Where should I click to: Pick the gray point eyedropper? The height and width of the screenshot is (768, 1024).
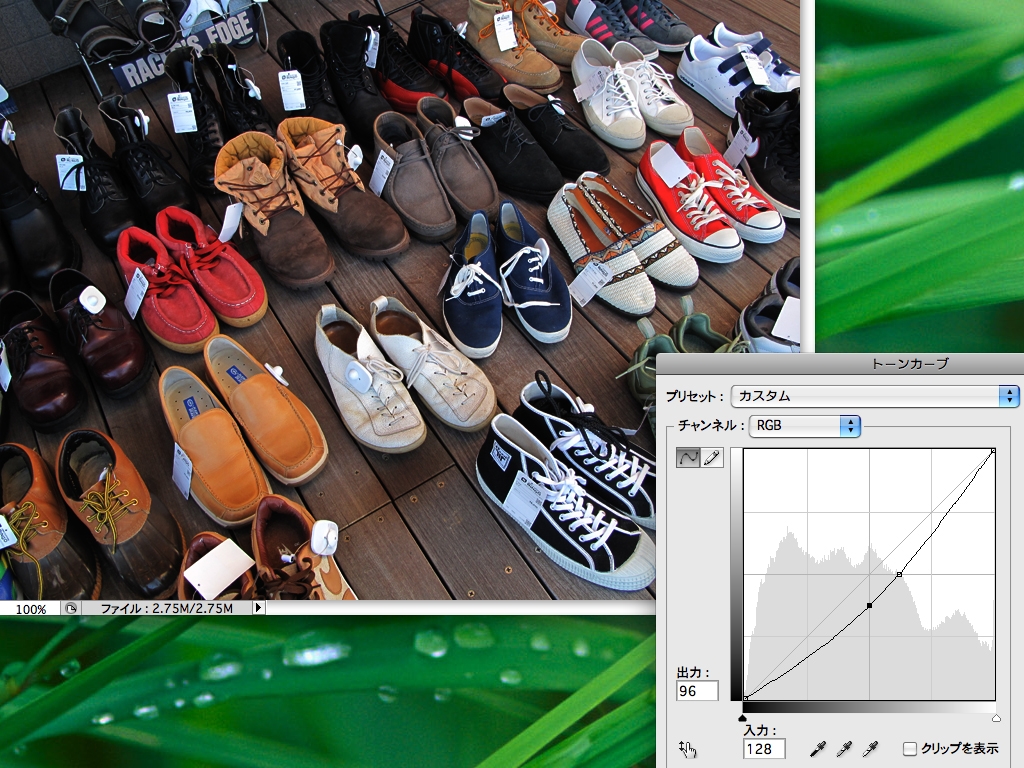coord(844,749)
